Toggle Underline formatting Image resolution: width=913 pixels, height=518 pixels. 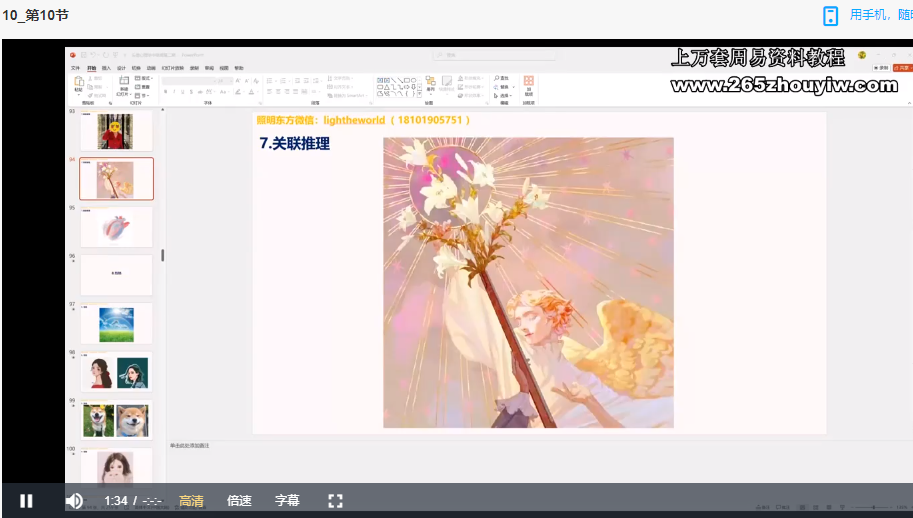[x=182, y=91]
